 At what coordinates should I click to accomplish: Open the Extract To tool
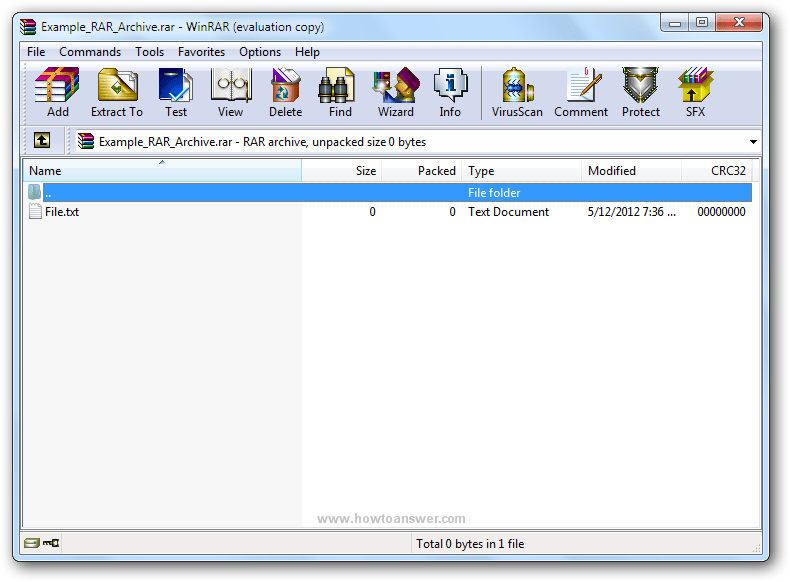pyautogui.click(x=117, y=93)
